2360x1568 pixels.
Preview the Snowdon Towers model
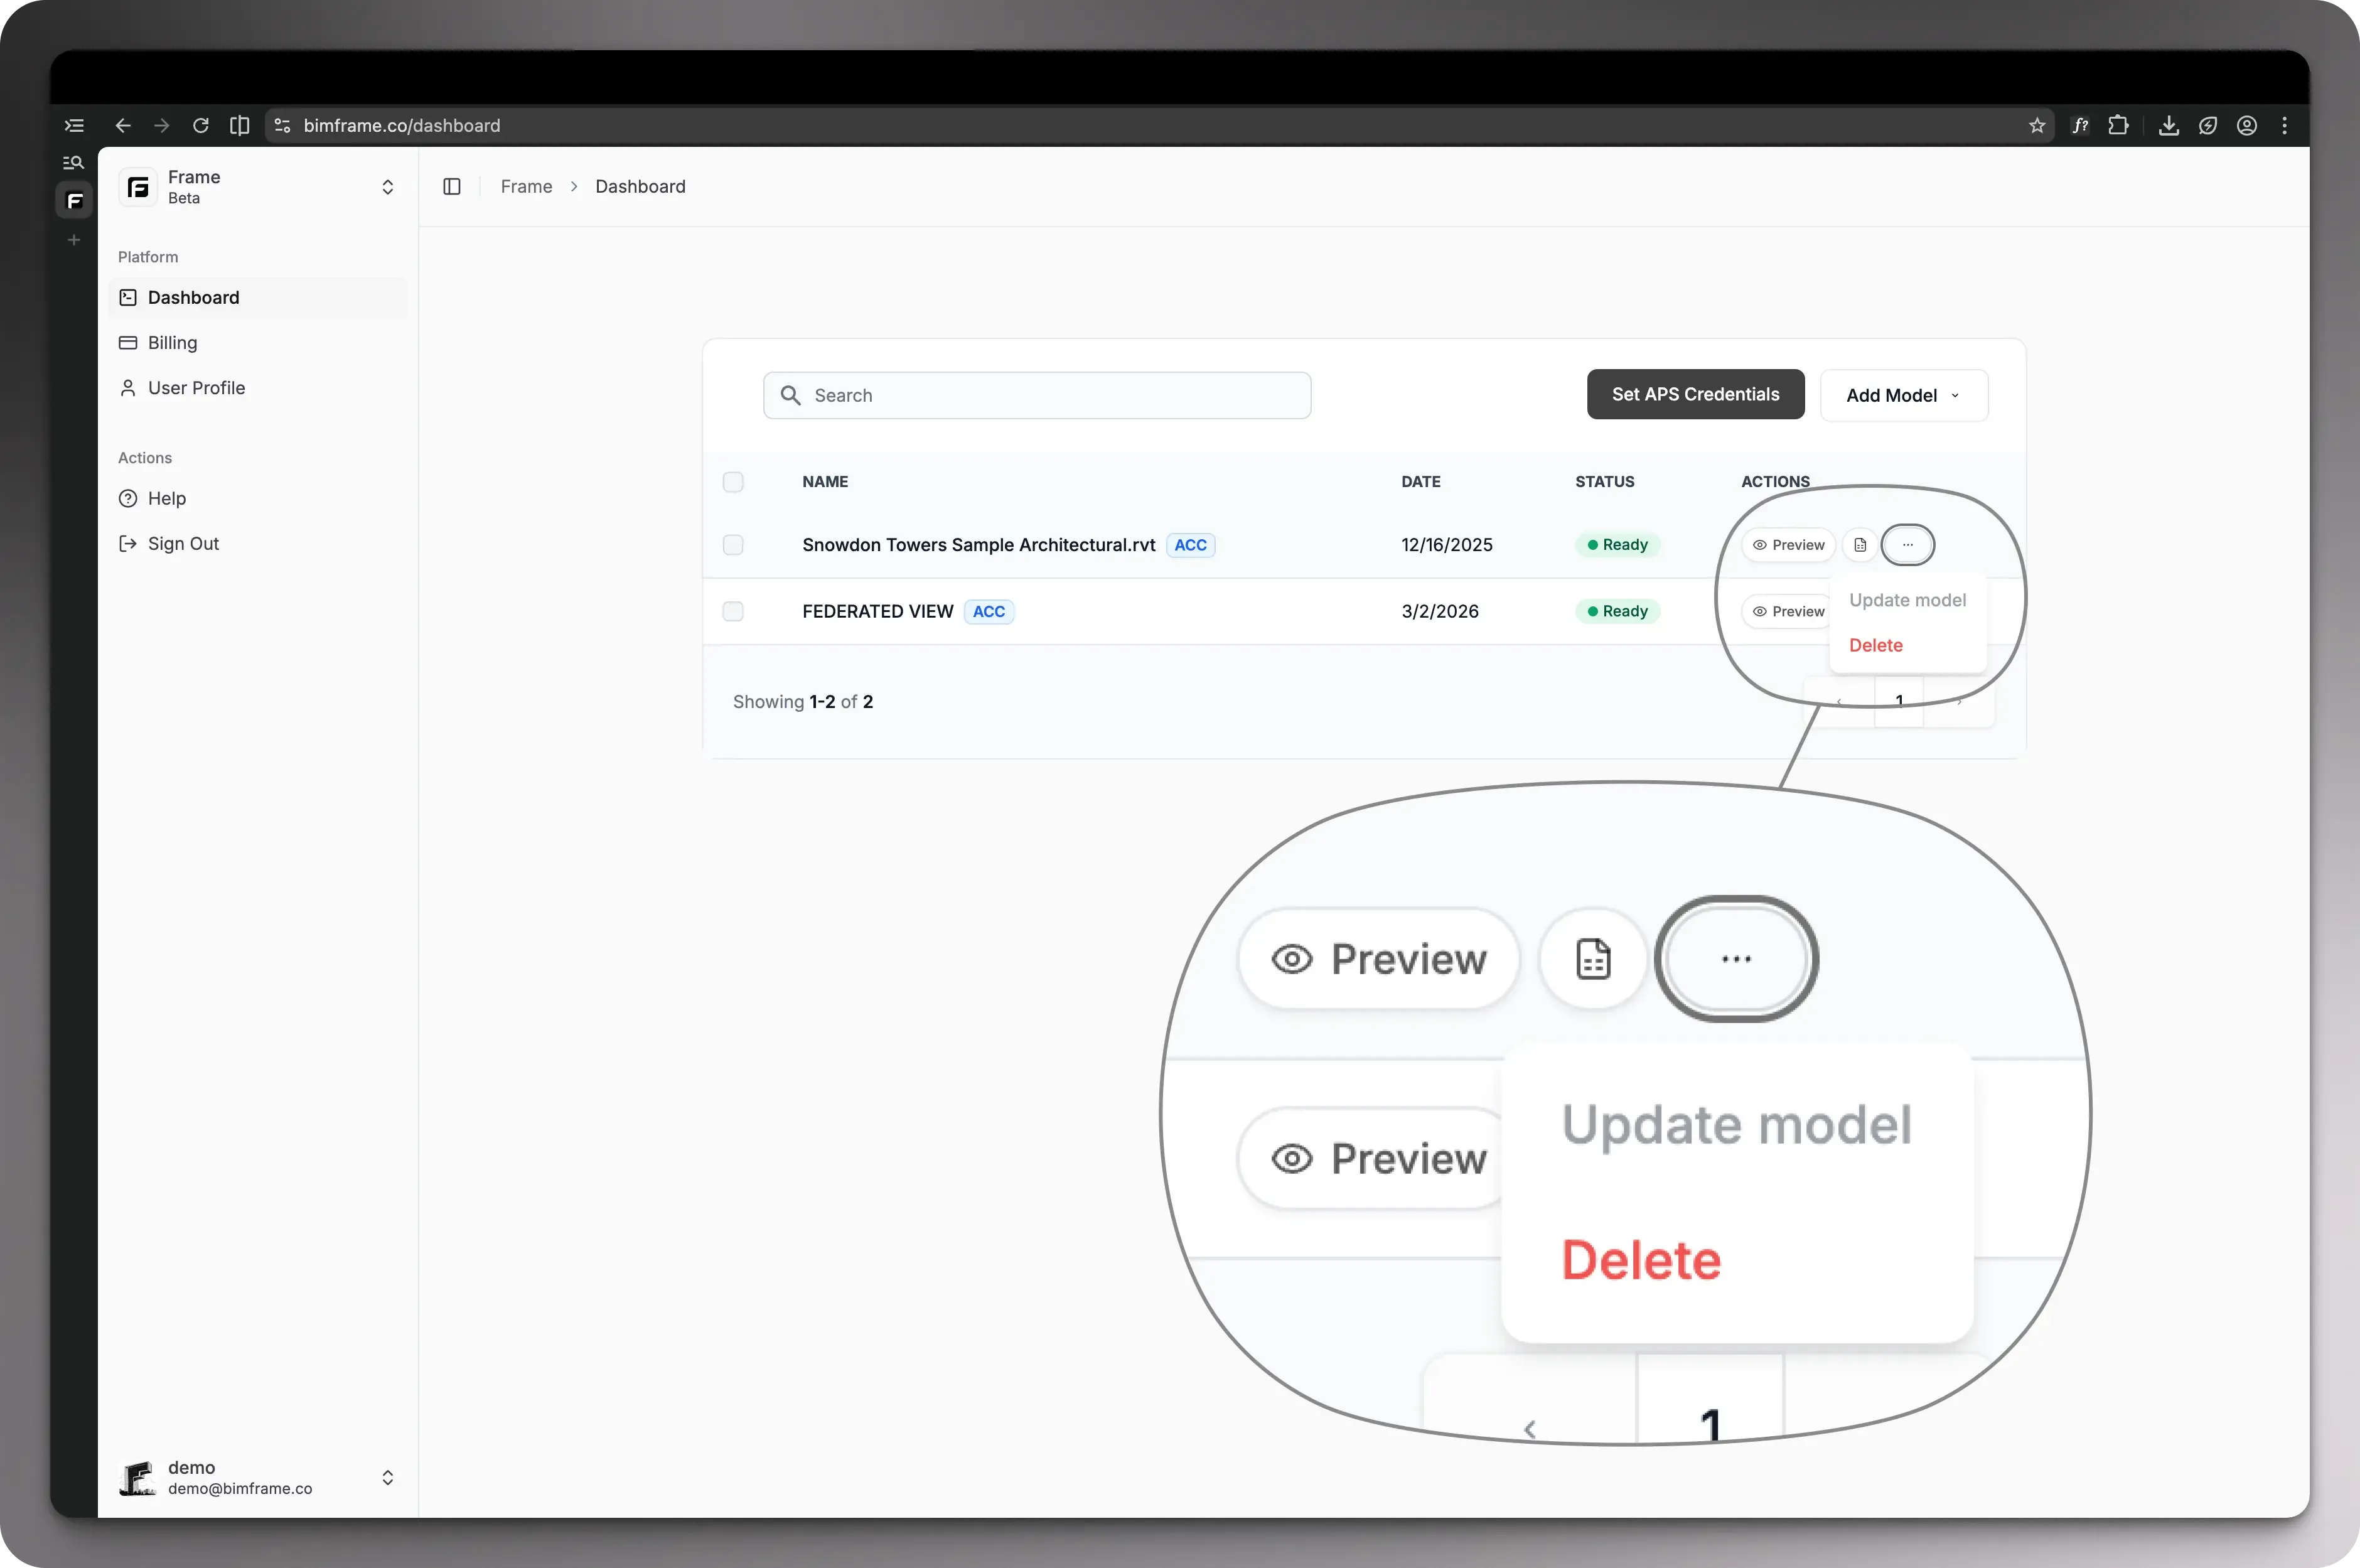click(x=1788, y=545)
